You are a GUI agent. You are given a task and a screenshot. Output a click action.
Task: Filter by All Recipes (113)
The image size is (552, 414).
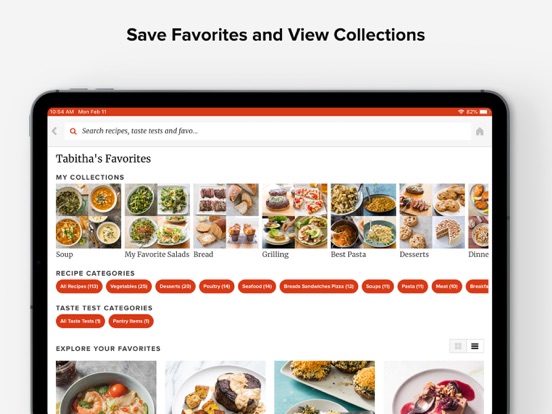point(79,287)
